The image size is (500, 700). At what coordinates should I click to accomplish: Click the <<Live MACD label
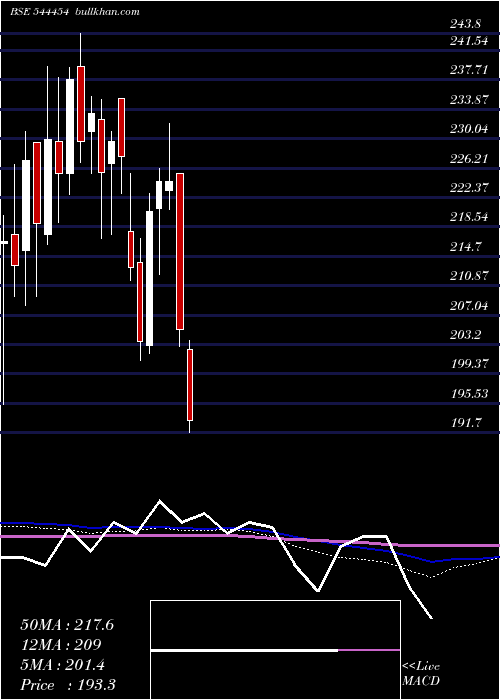click(421, 674)
